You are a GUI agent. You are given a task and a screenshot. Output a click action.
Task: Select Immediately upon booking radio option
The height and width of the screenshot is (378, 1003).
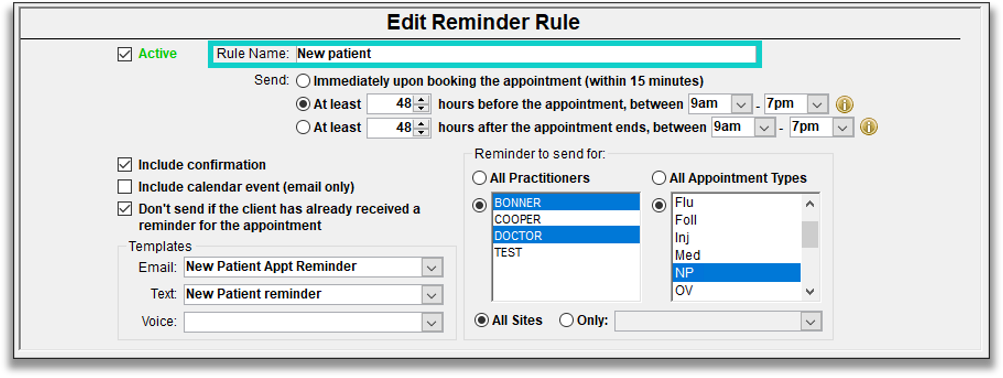pyautogui.click(x=303, y=81)
